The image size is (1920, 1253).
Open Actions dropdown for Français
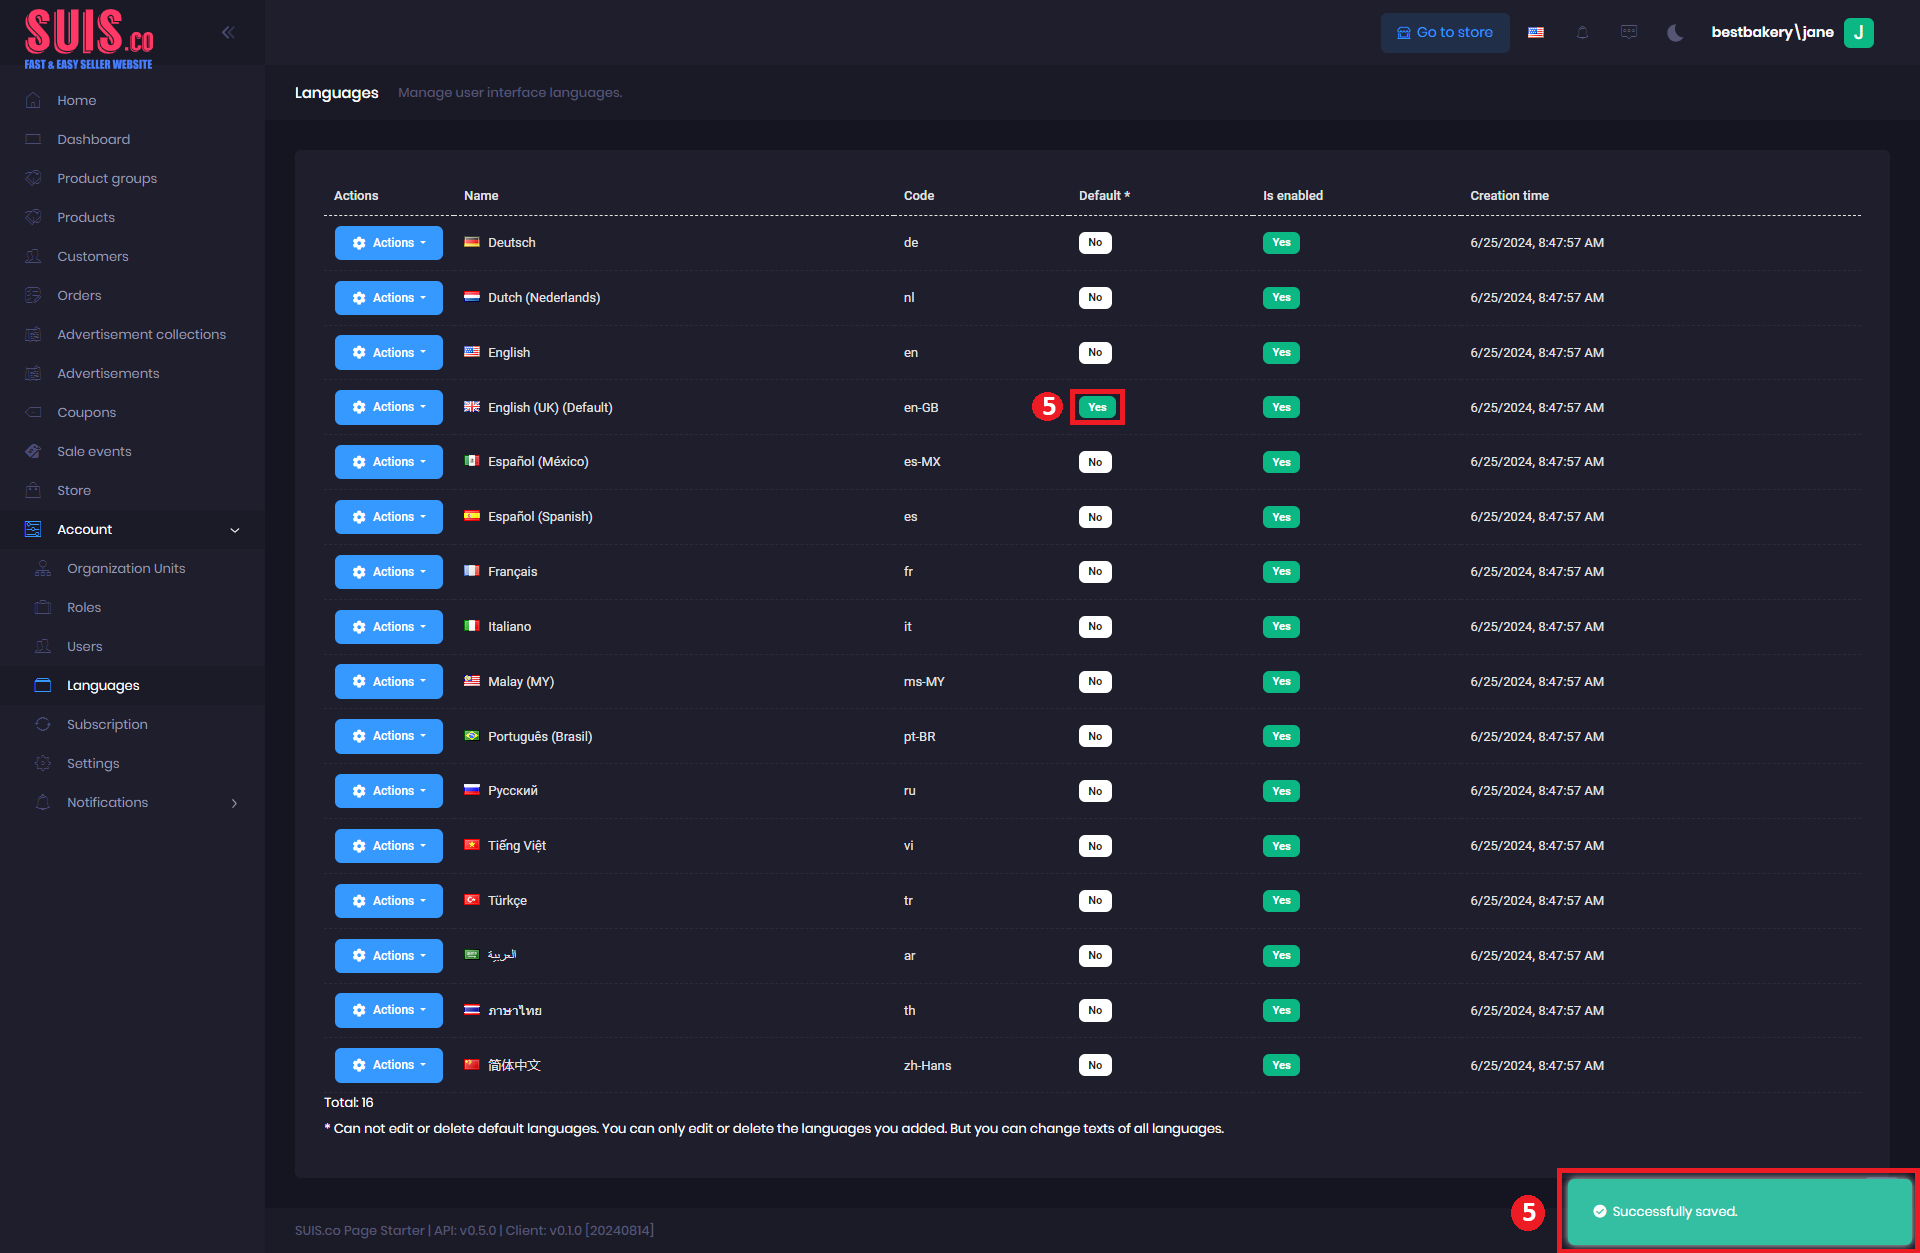pos(389,572)
